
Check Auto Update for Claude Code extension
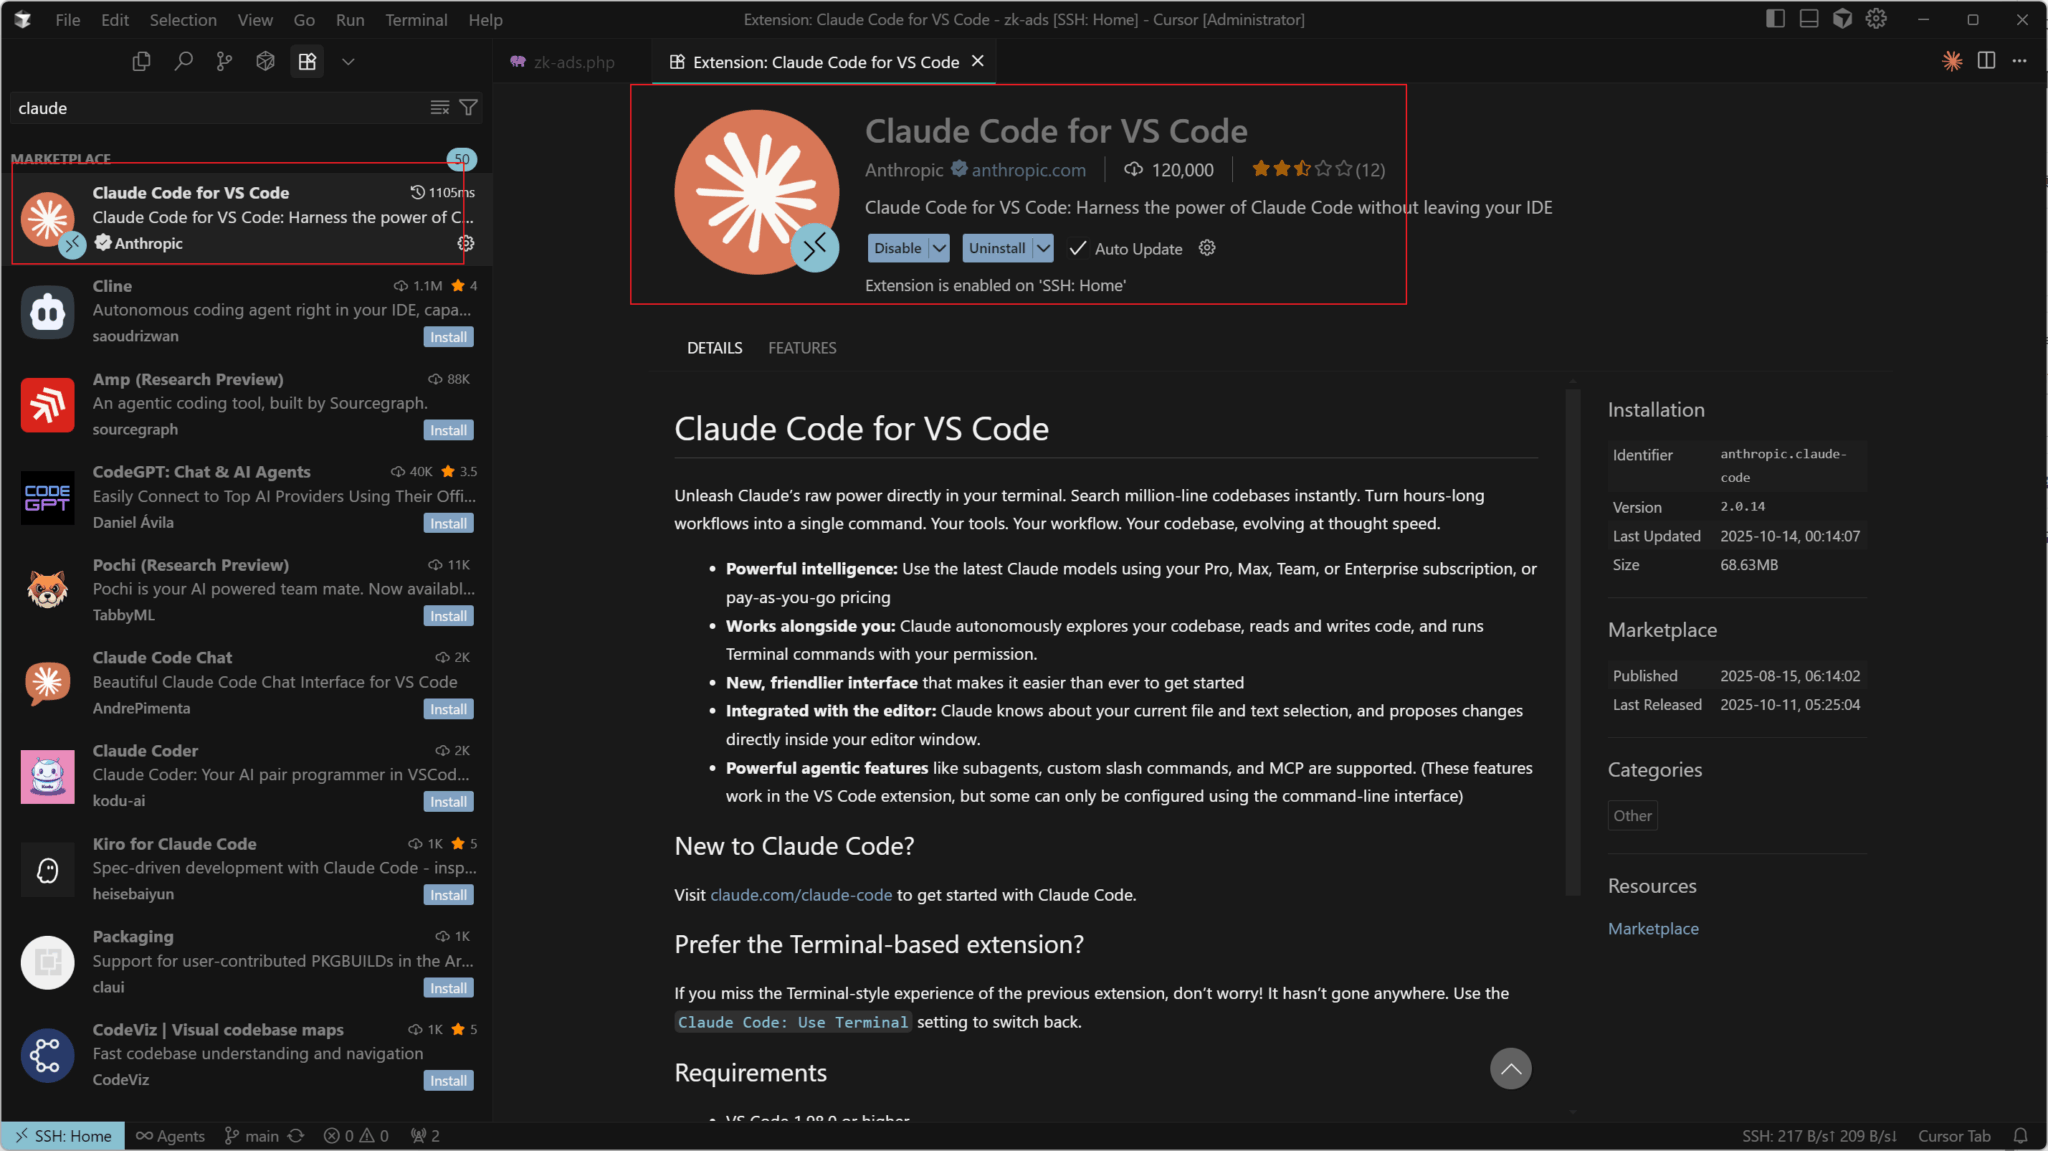1078,248
